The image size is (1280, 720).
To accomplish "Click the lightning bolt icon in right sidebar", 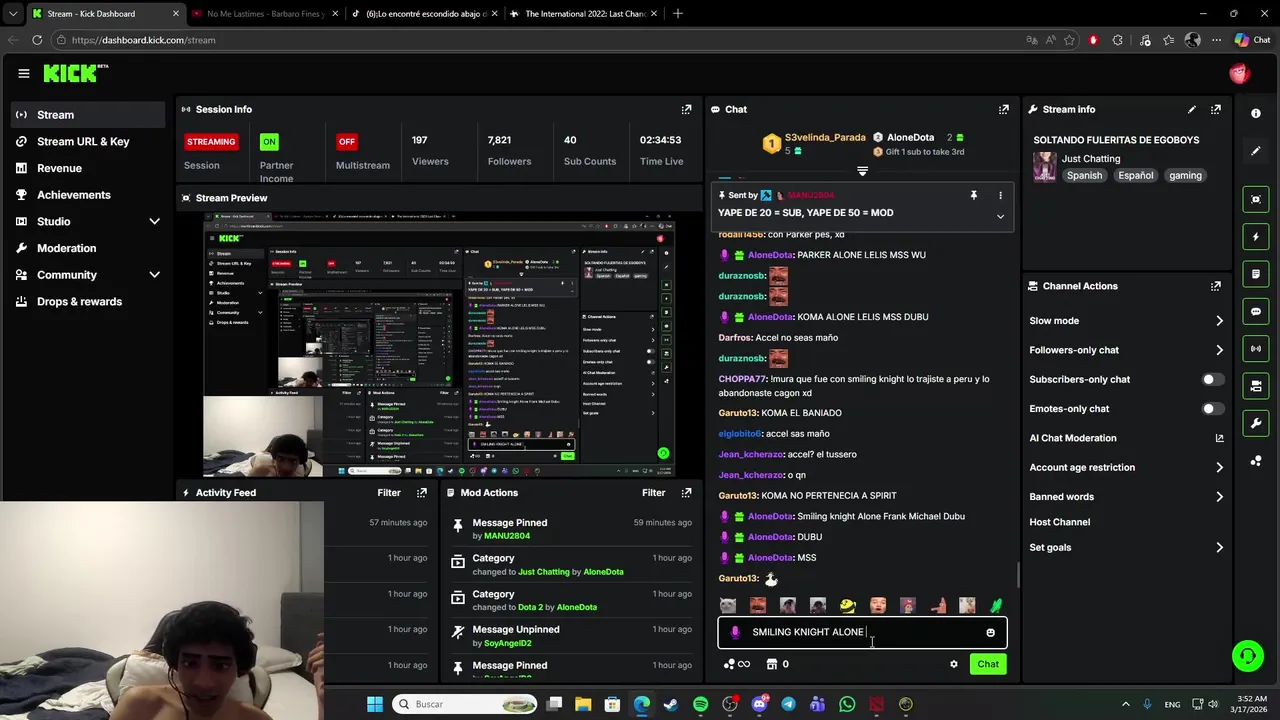I will pyautogui.click(x=1256, y=237).
